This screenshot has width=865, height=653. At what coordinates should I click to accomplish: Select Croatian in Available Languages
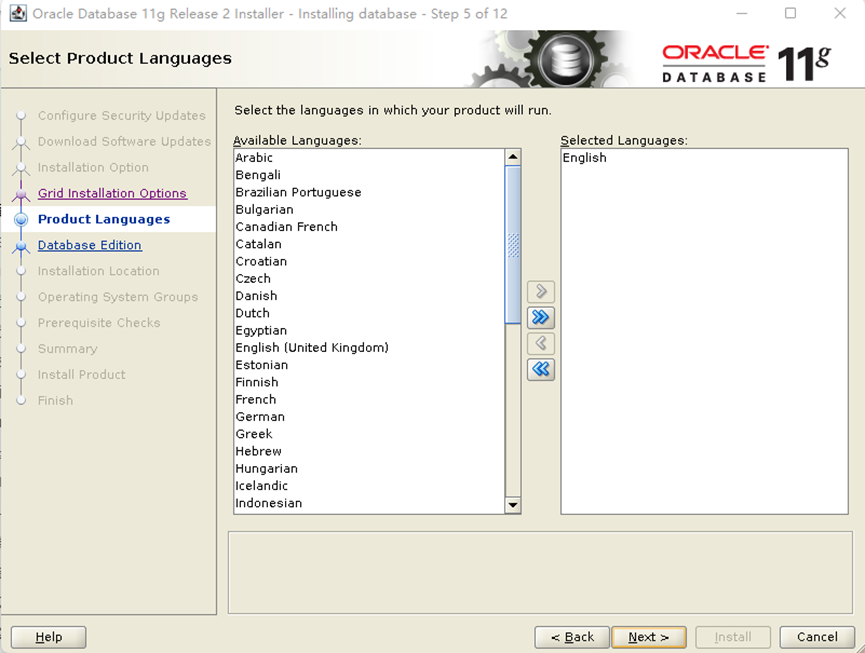click(369, 261)
